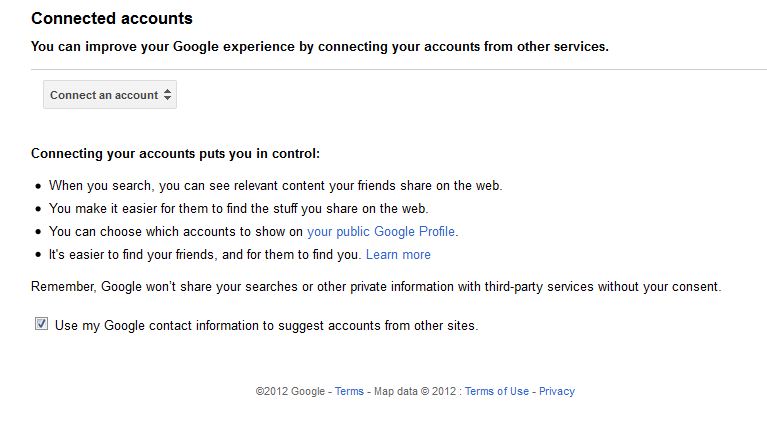Viewport: 767px width, 443px height.
Task: Click the Connected accounts heading
Action: (x=111, y=18)
